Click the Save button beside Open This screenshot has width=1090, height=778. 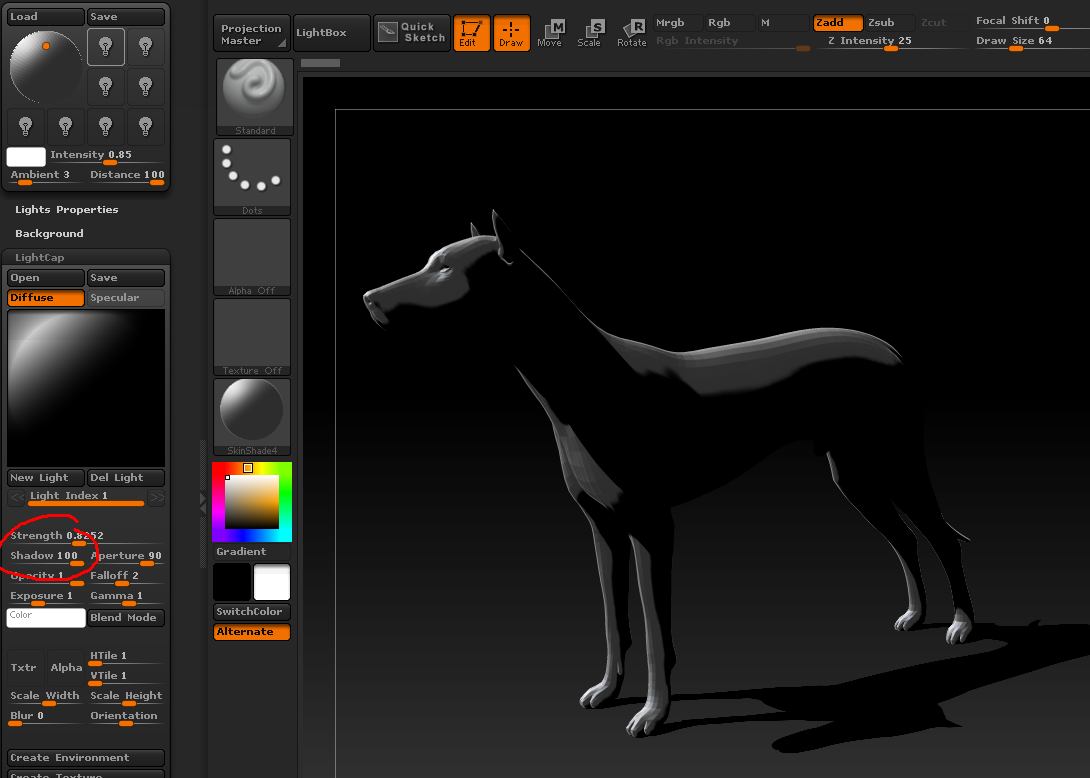(x=126, y=278)
